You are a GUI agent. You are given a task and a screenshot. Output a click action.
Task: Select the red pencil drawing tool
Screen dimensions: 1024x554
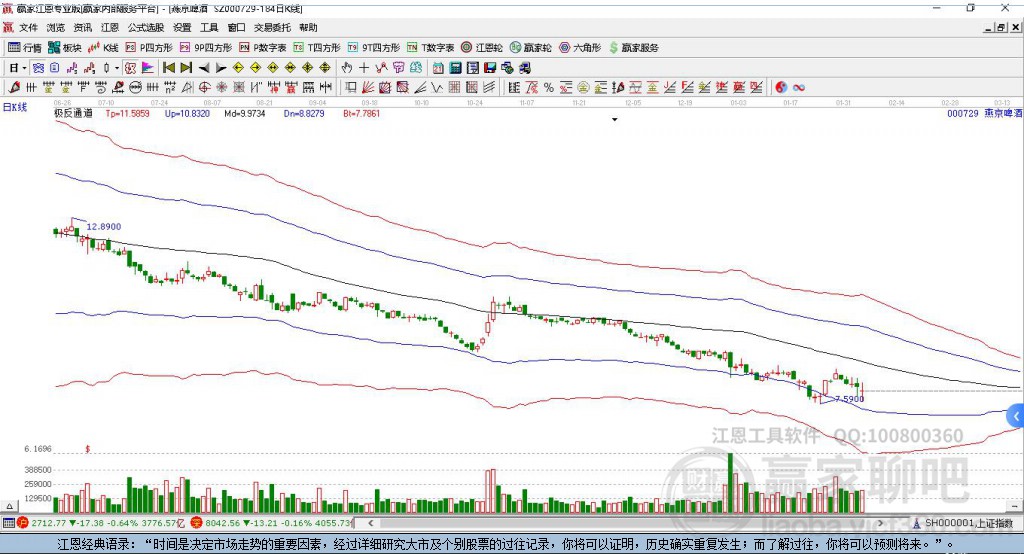click(14, 87)
